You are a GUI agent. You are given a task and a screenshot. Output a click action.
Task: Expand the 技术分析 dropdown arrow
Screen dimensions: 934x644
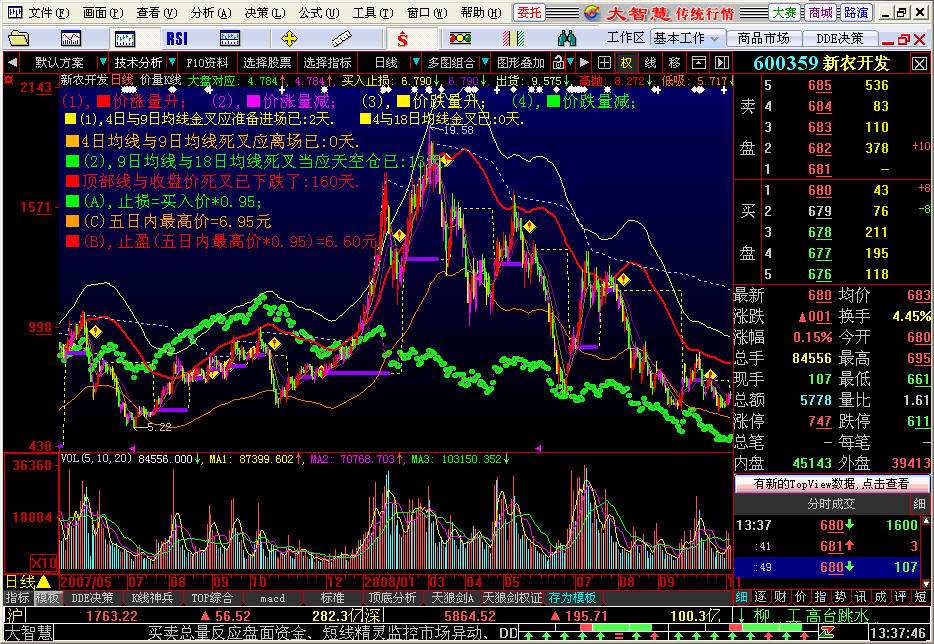click(172, 62)
